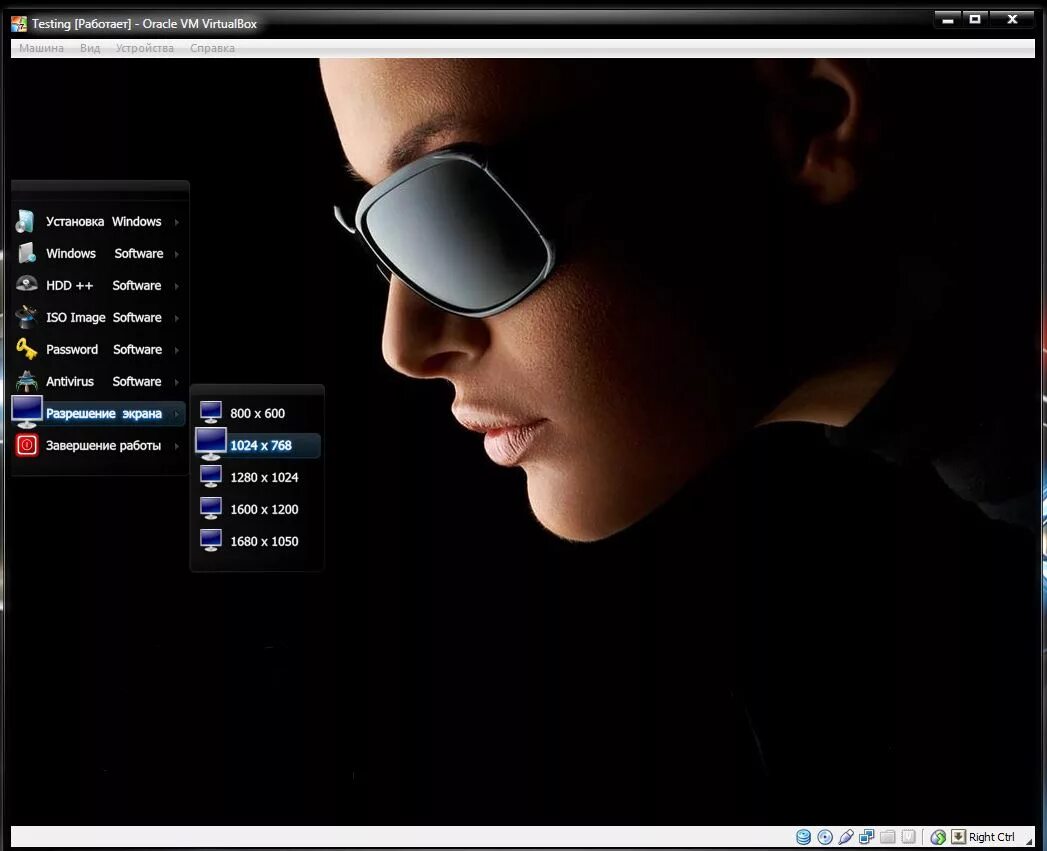Click the hard disk activity status icon
This screenshot has width=1047, height=851.
point(803,837)
